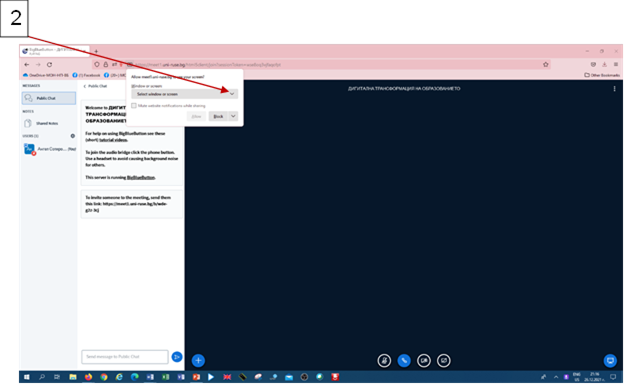Select the BigBlueButton browser tab
Screen dimensions: 625x385
point(55,51)
